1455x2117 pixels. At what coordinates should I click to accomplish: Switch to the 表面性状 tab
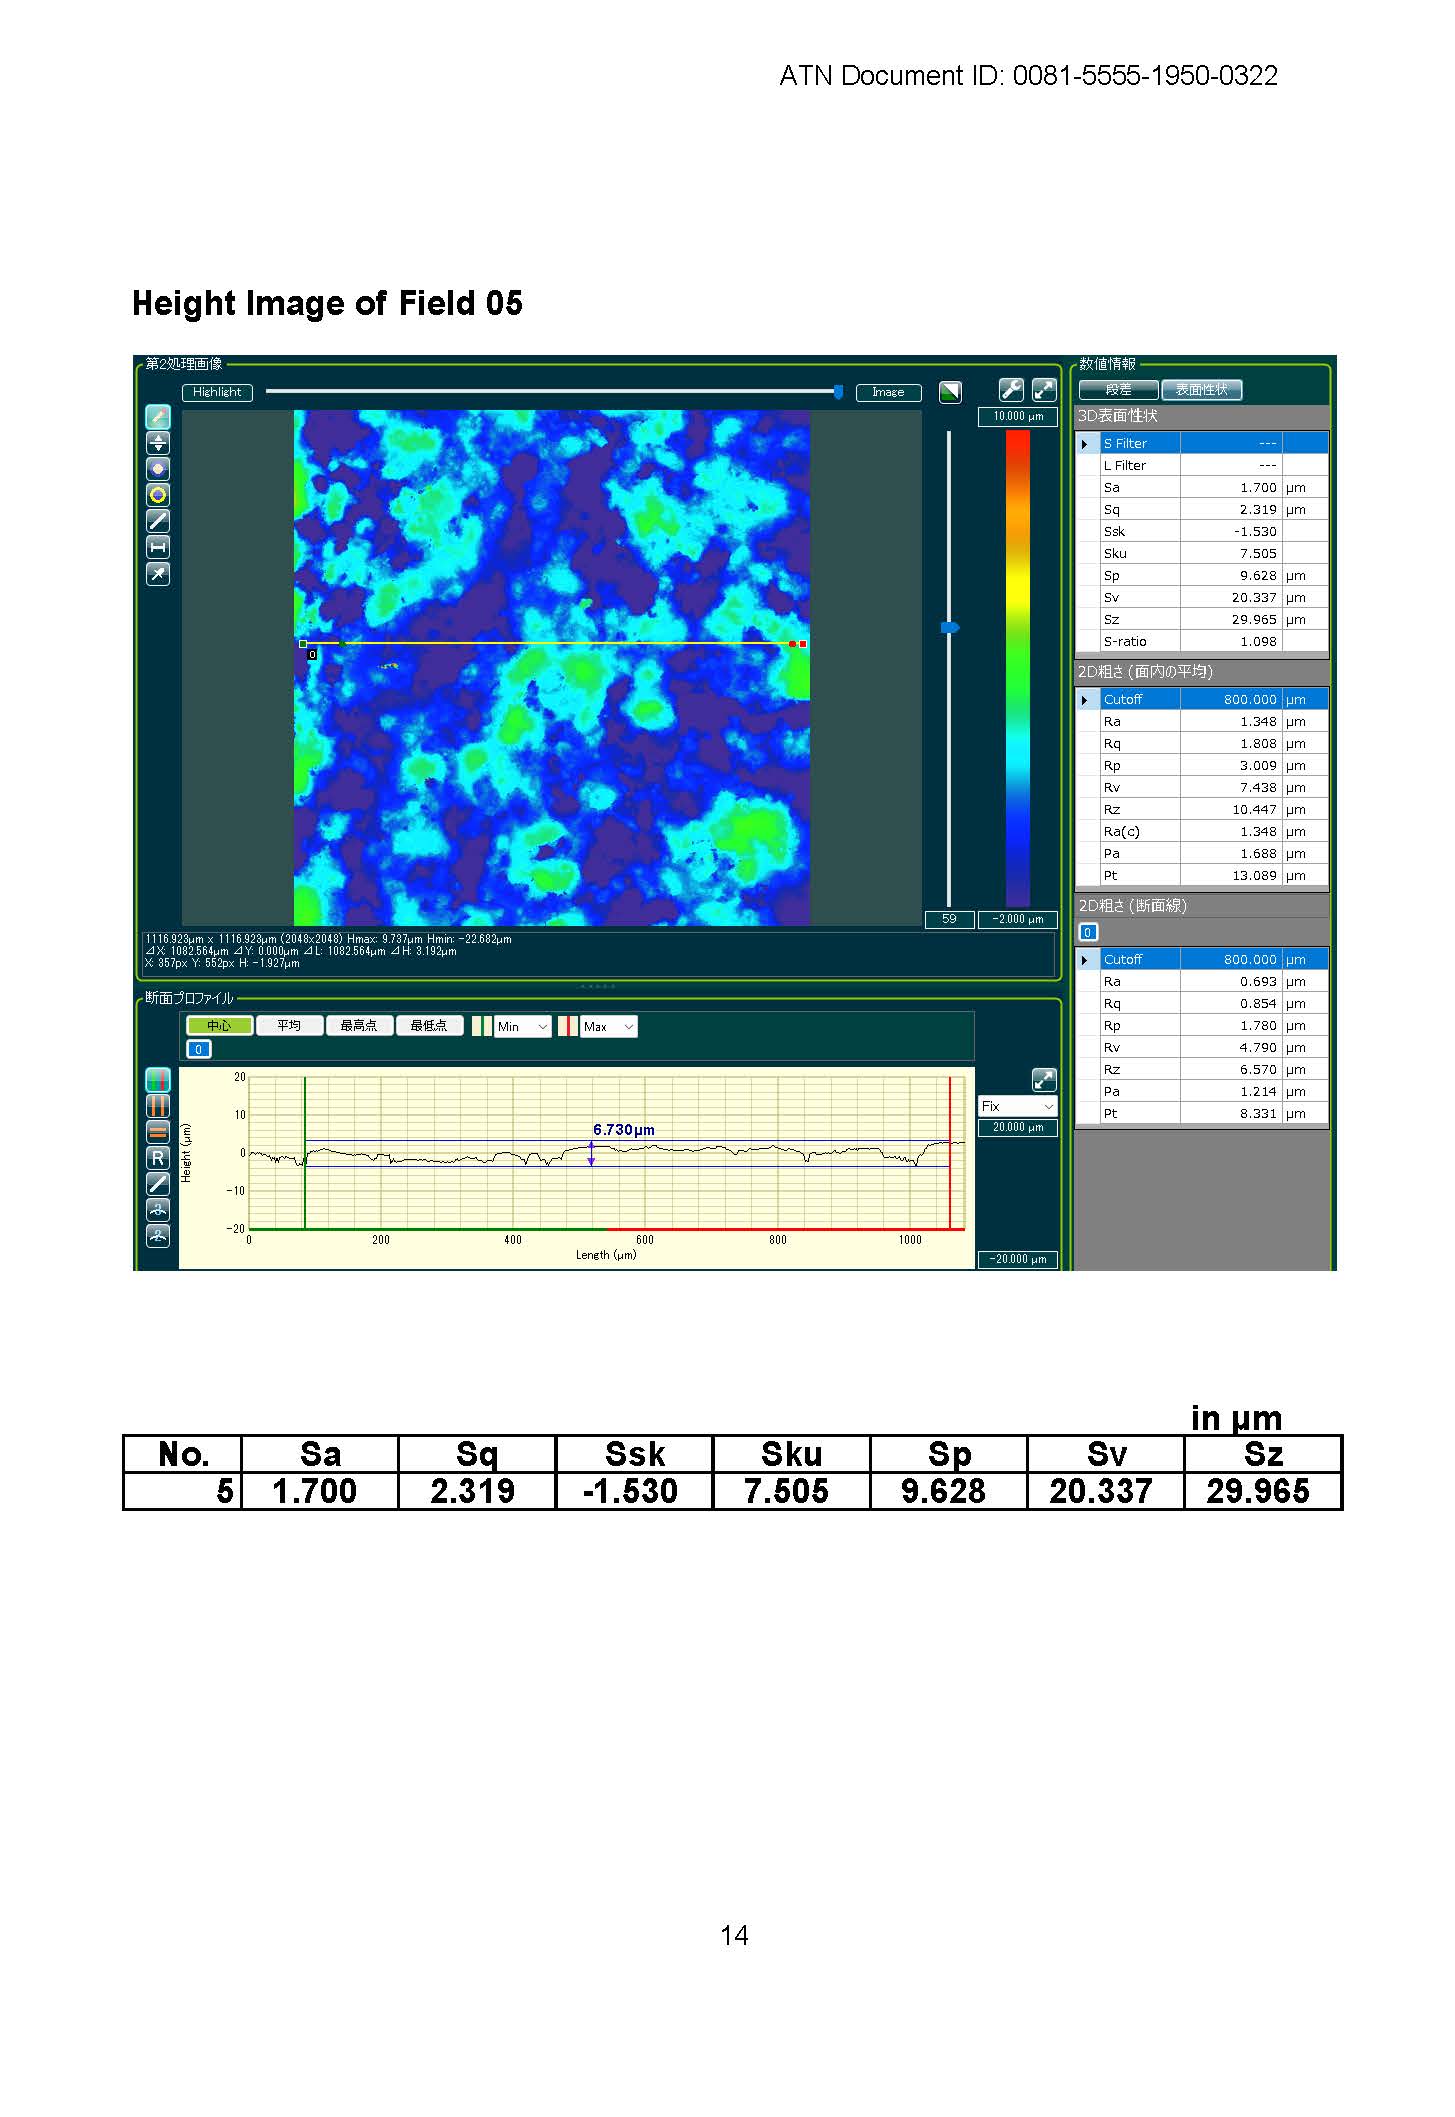(1202, 390)
